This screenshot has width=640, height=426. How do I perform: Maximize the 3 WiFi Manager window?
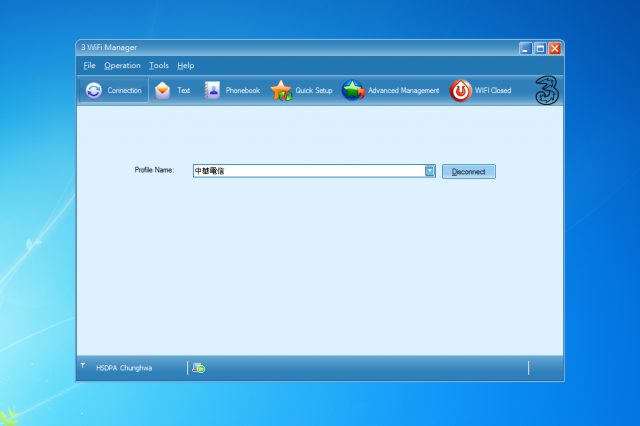coord(540,49)
